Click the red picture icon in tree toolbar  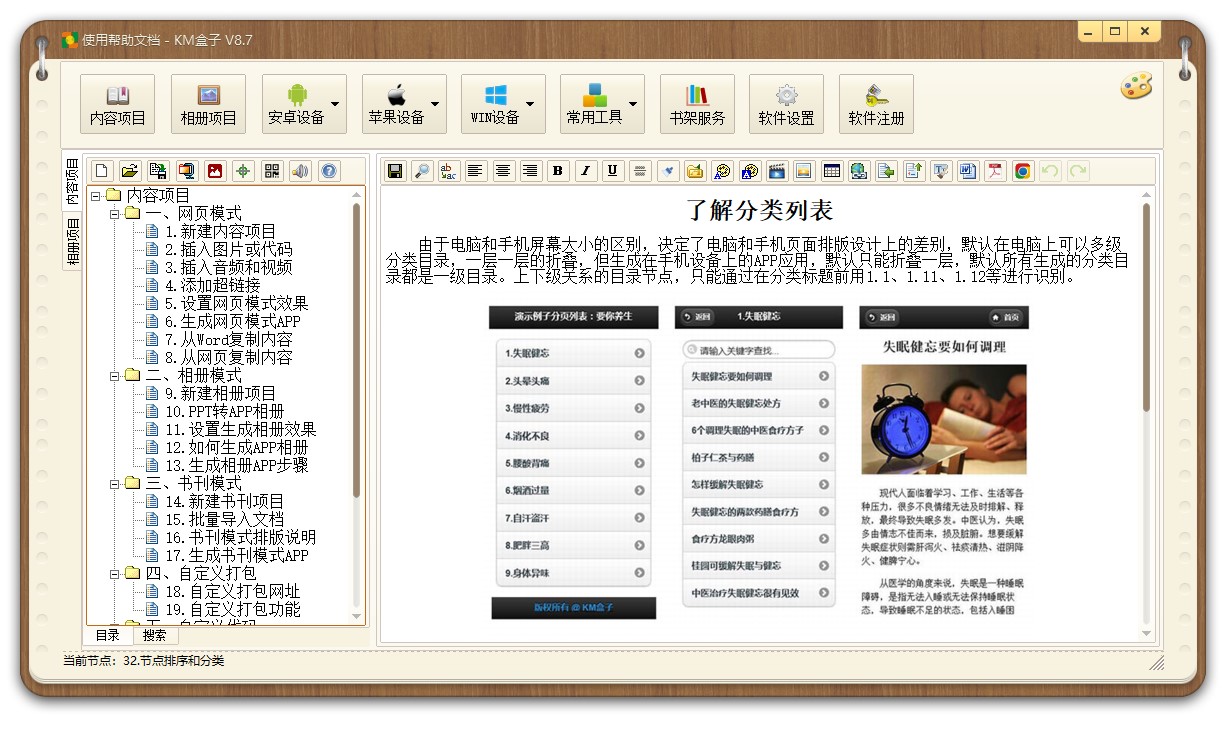[215, 171]
